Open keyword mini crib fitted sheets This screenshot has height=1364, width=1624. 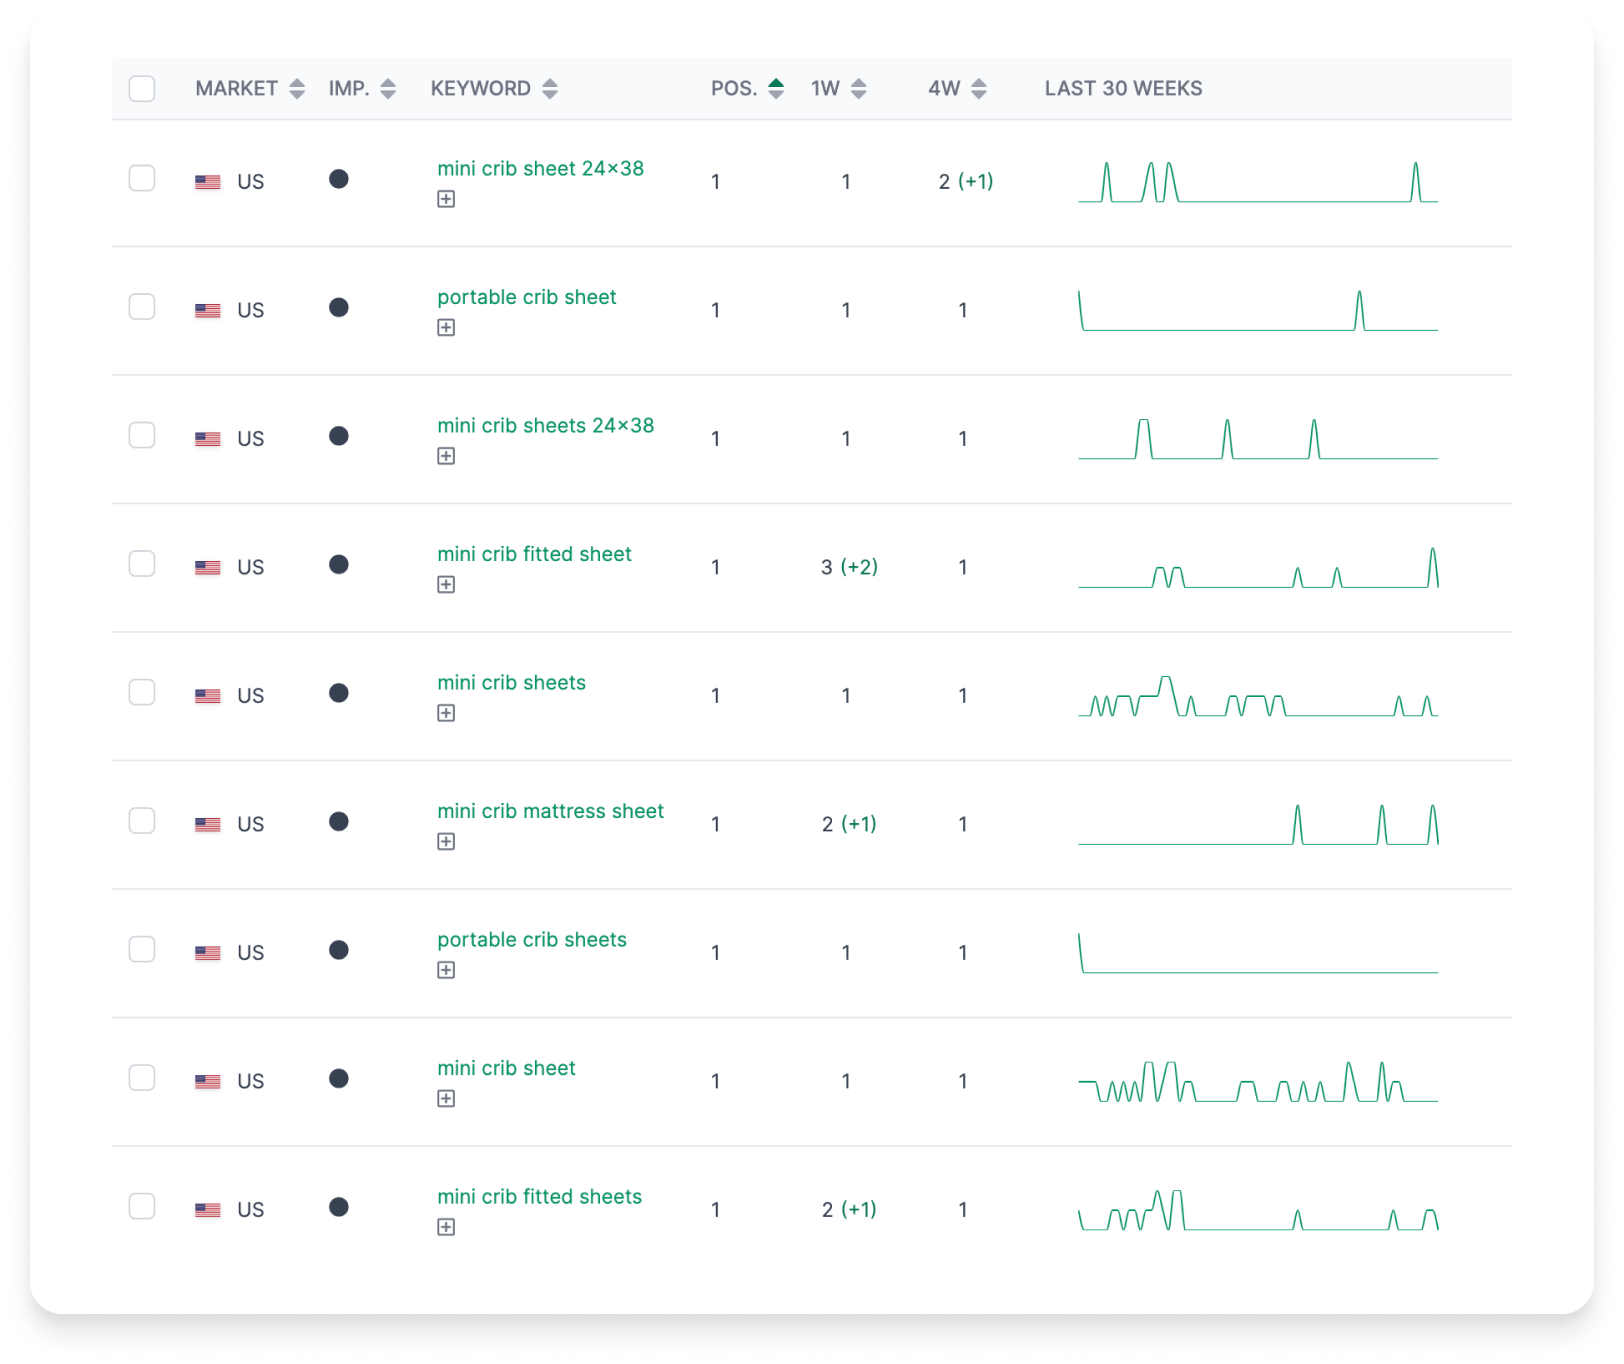[x=539, y=1197]
